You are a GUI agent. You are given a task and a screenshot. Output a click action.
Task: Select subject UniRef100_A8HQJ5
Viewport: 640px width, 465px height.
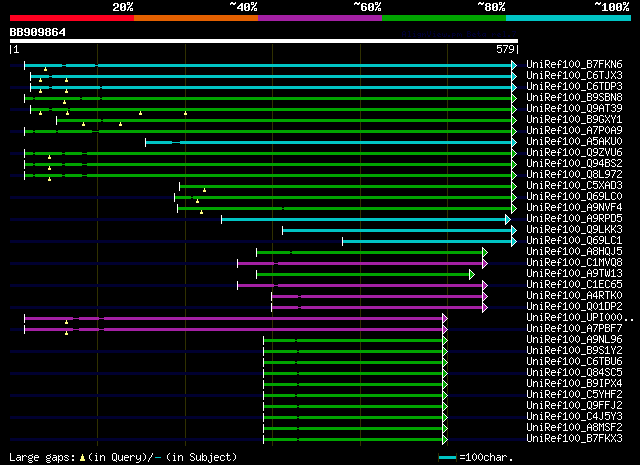coord(574,252)
